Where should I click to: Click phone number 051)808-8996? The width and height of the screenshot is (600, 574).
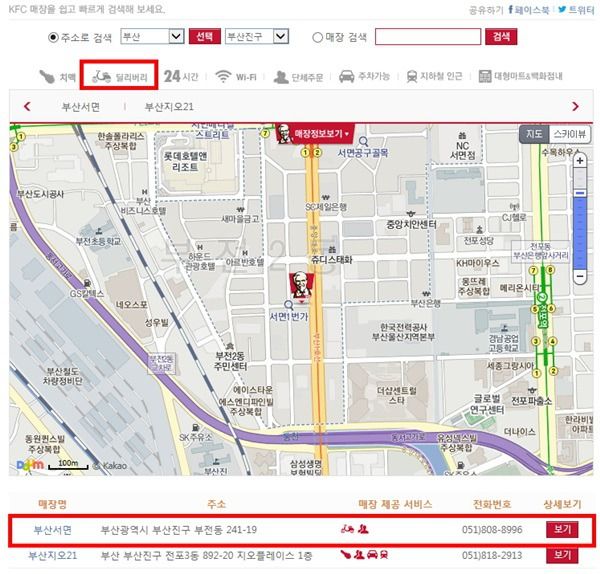point(492,530)
